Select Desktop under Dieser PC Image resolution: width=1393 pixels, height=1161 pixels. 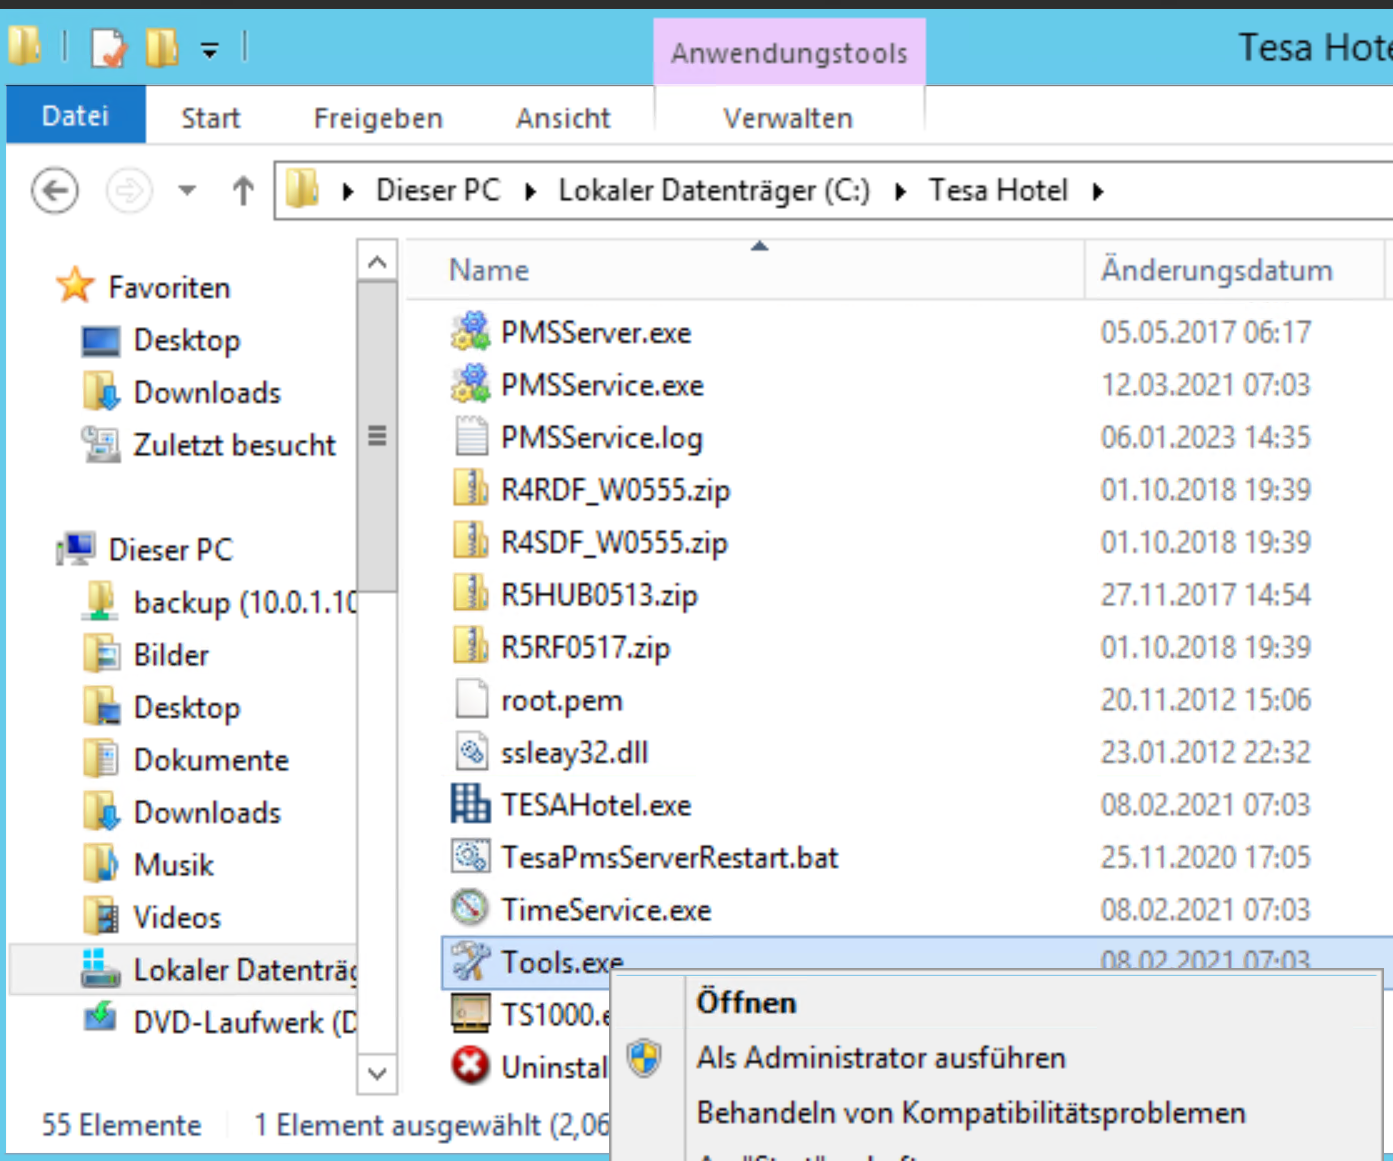coord(187,707)
